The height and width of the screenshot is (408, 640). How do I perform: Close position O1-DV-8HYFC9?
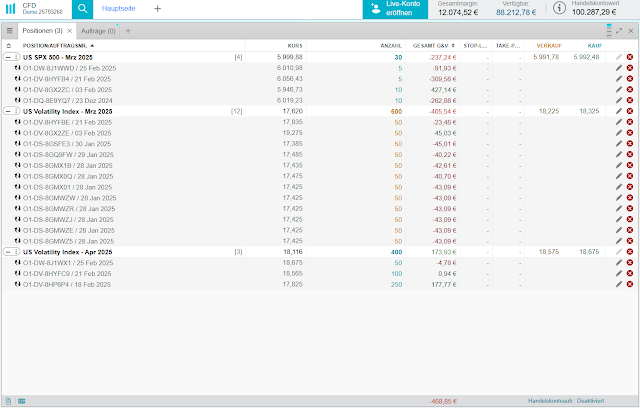(x=630, y=273)
